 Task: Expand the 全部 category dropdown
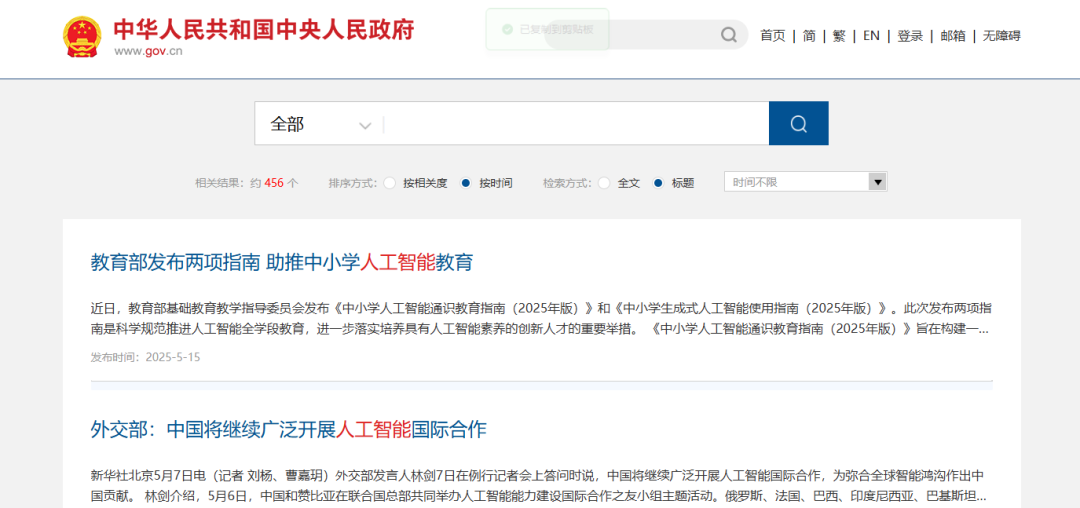point(320,124)
